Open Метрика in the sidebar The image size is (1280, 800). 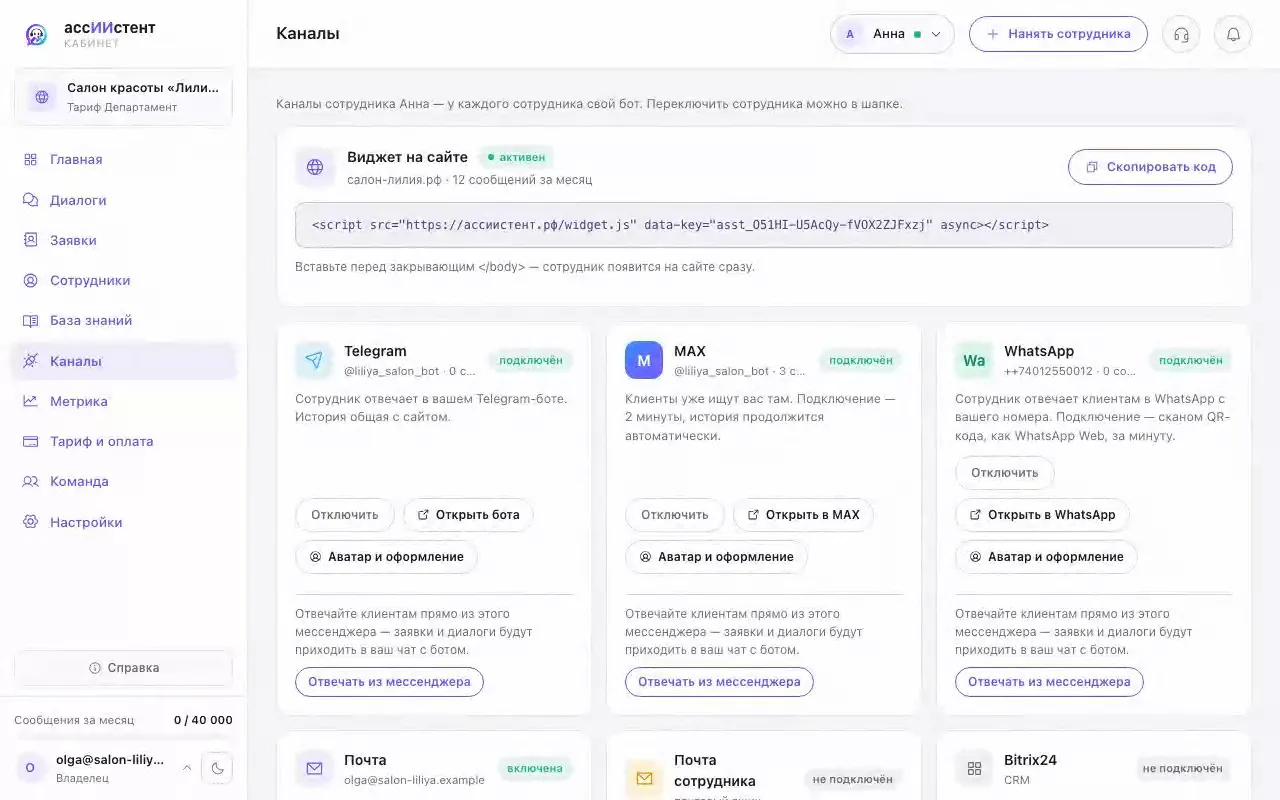click(x=124, y=401)
